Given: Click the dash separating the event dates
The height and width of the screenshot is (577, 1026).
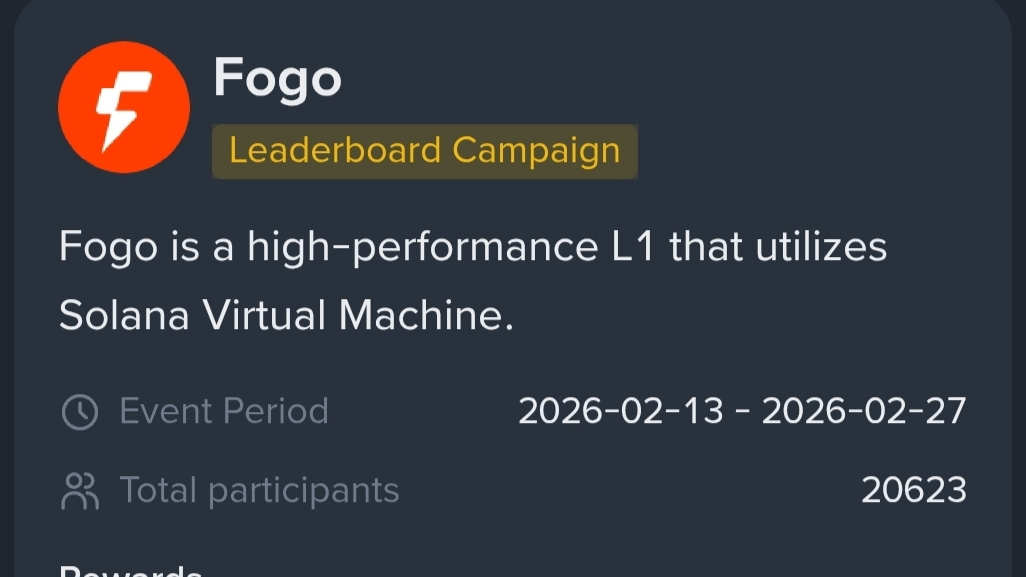Looking at the screenshot, I should (x=742, y=411).
